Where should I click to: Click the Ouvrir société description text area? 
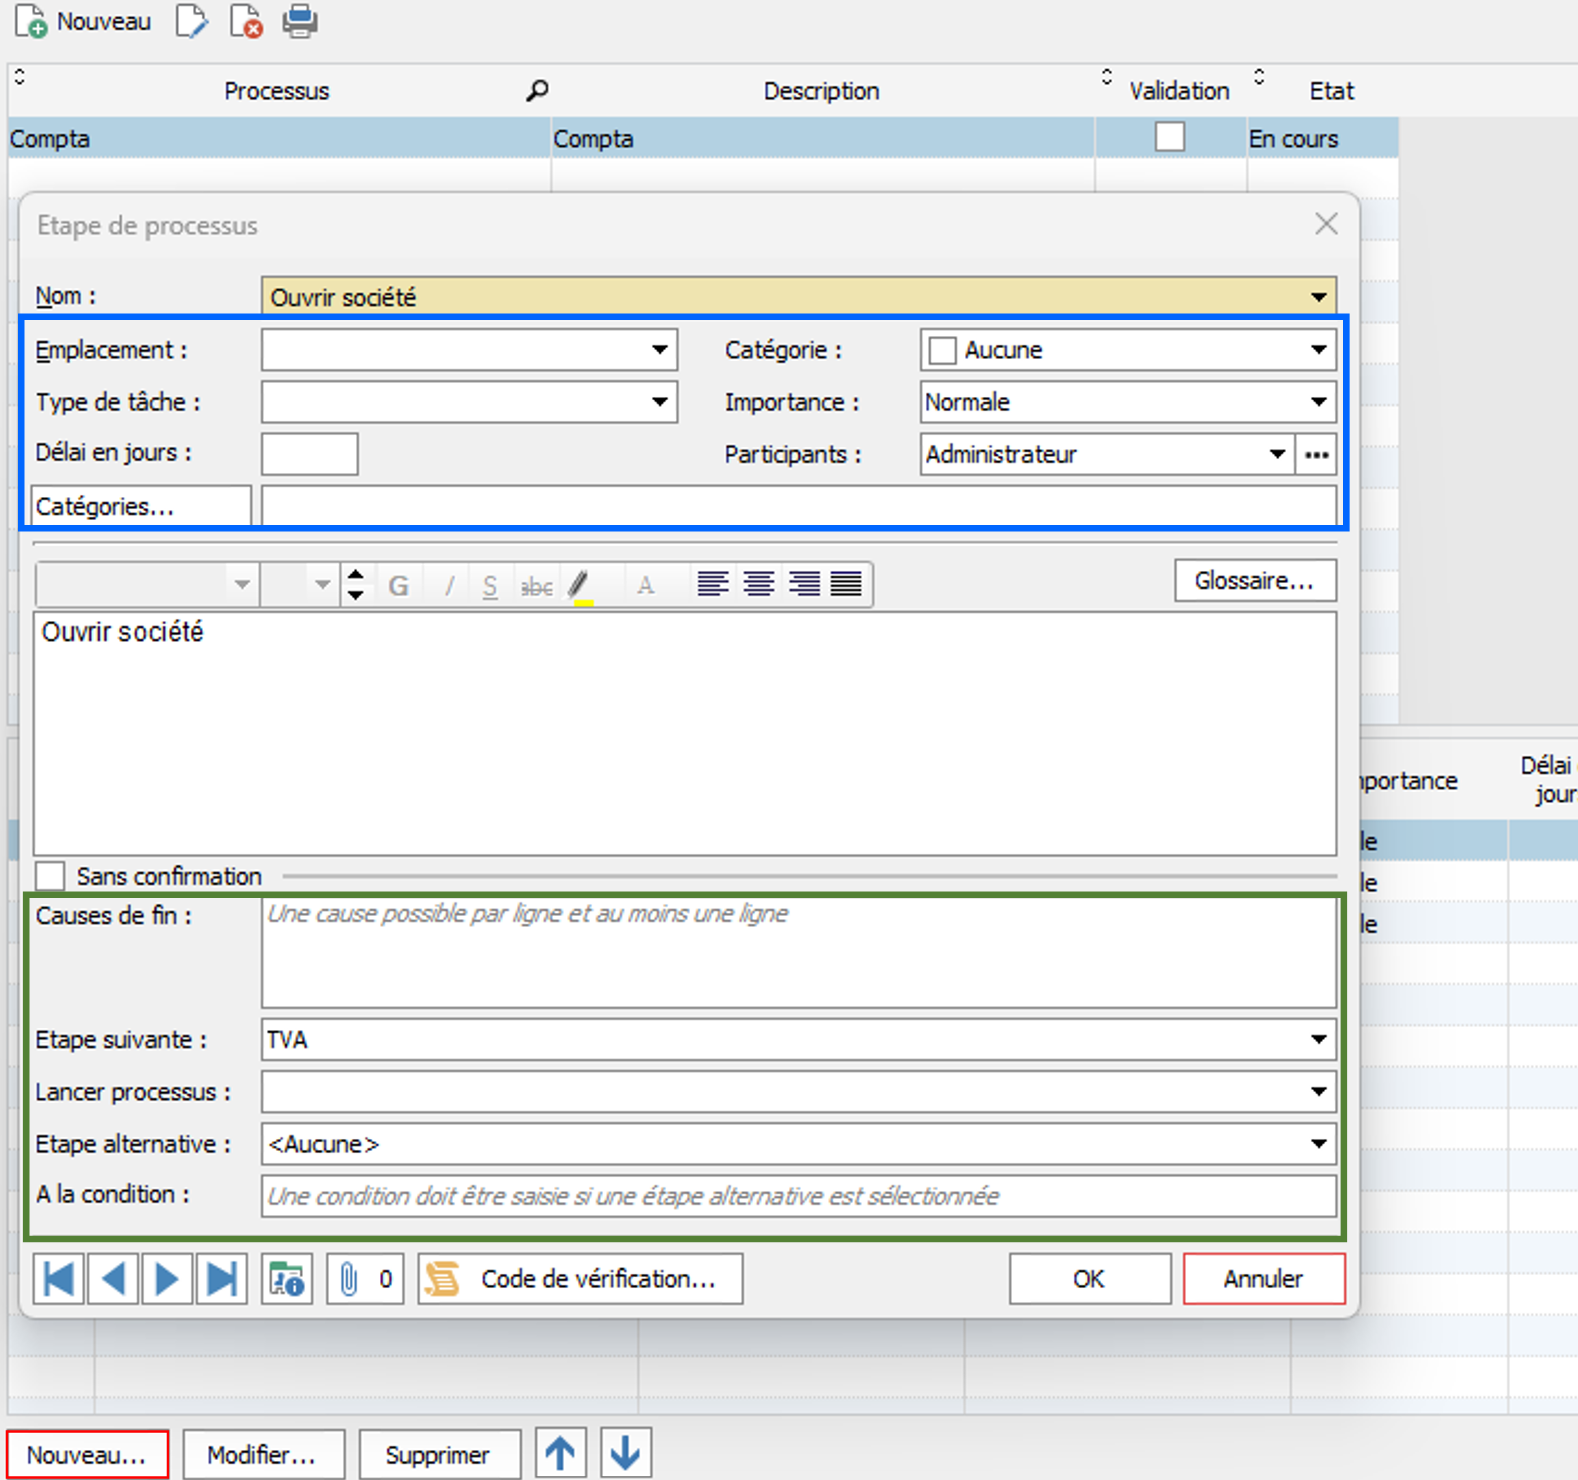(x=685, y=733)
